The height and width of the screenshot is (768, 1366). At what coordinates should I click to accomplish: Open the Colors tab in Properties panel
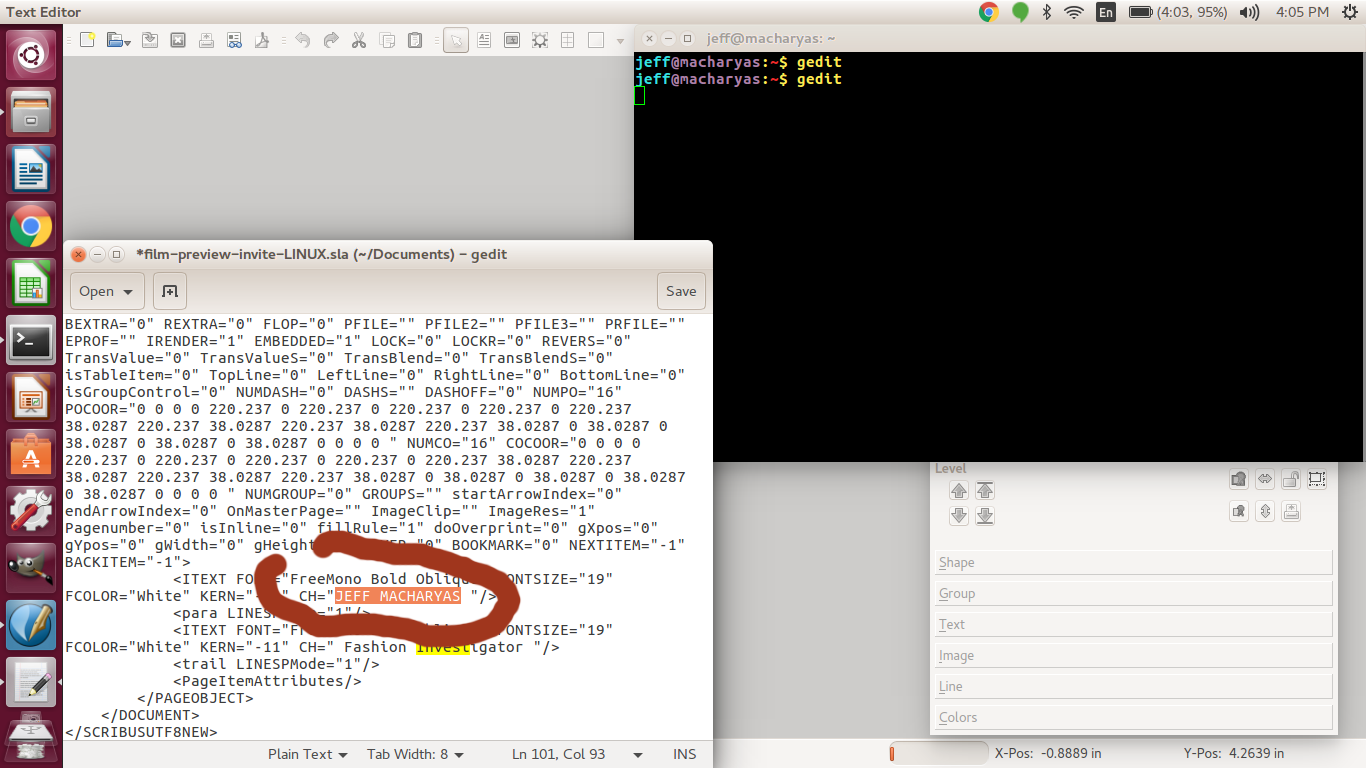(1133, 717)
